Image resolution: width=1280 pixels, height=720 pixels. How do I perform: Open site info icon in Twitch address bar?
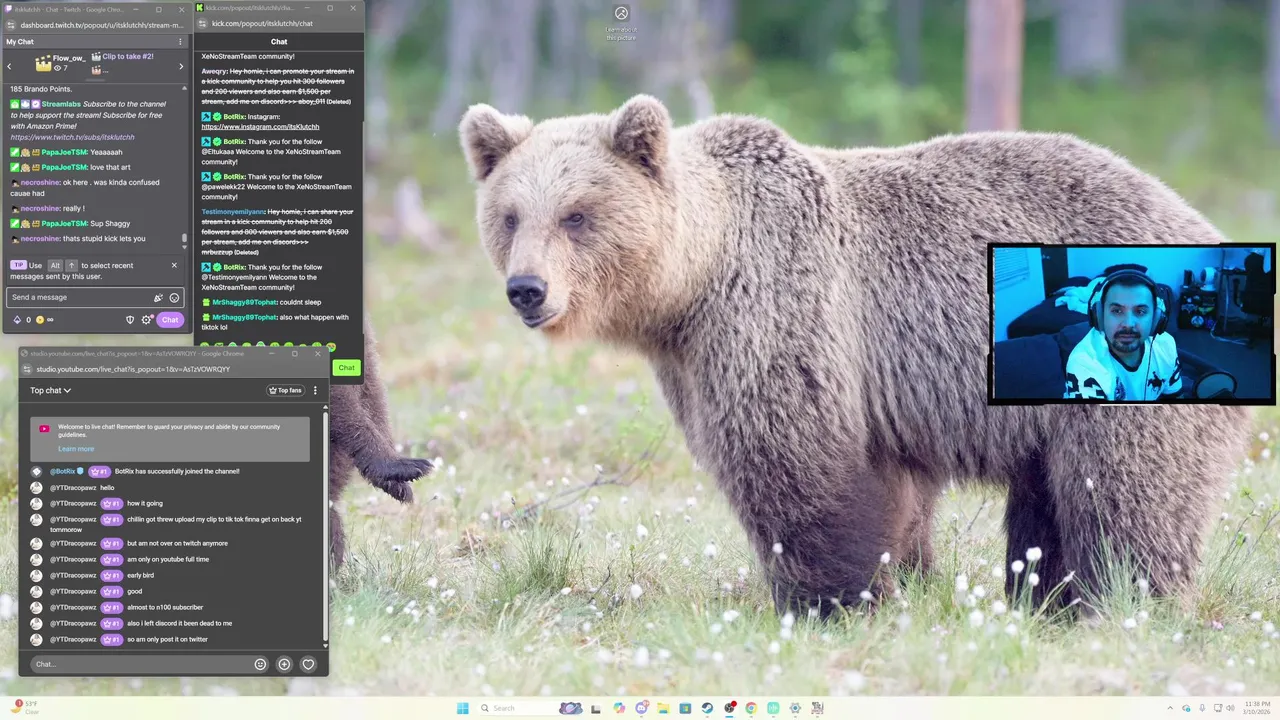[11, 25]
